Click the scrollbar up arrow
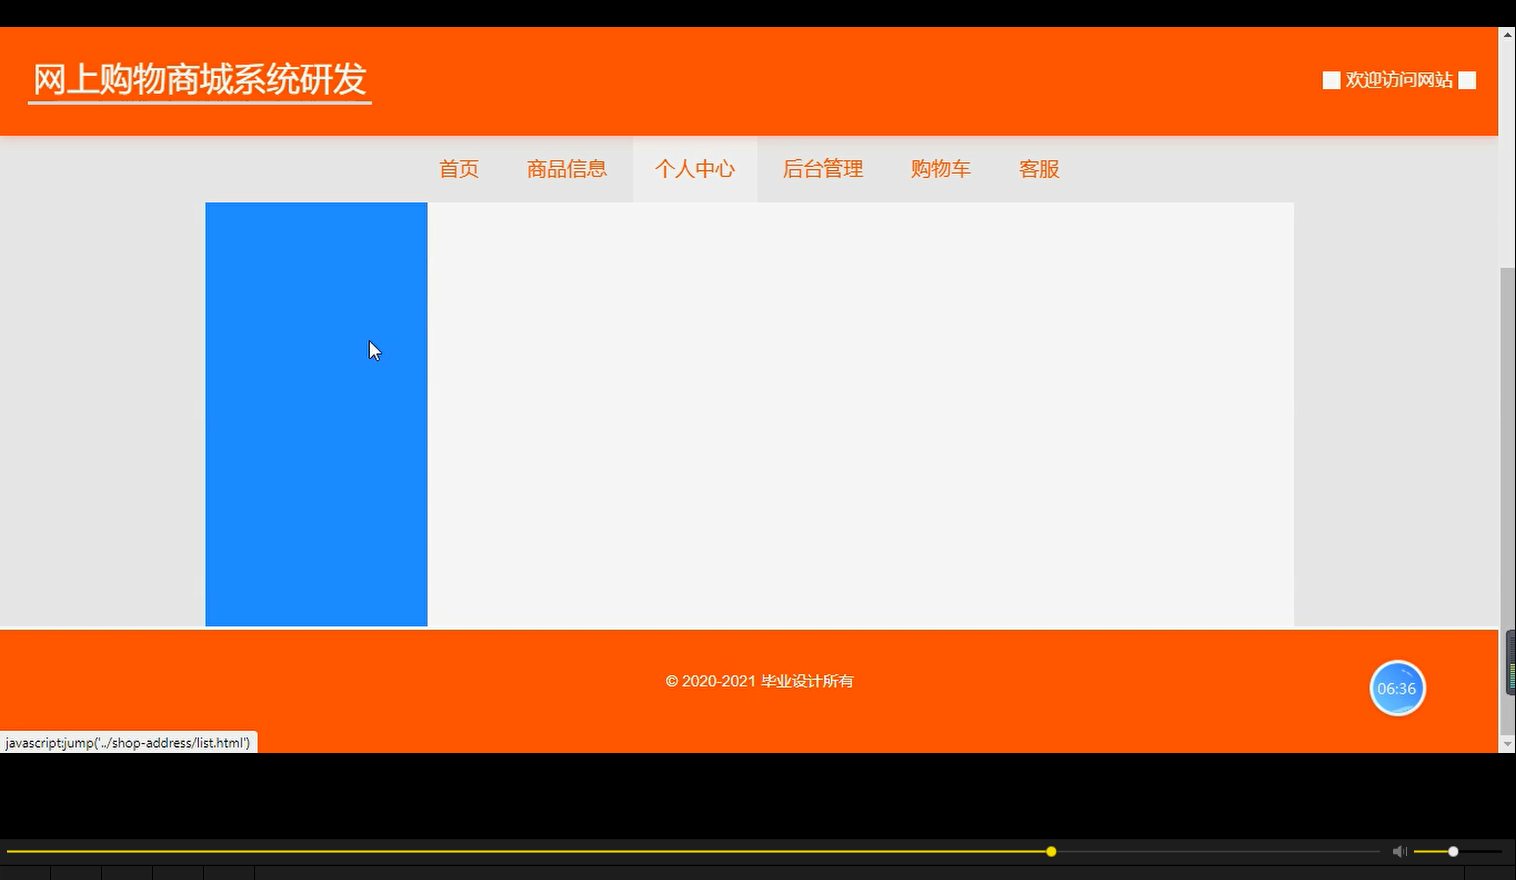 click(1506, 33)
